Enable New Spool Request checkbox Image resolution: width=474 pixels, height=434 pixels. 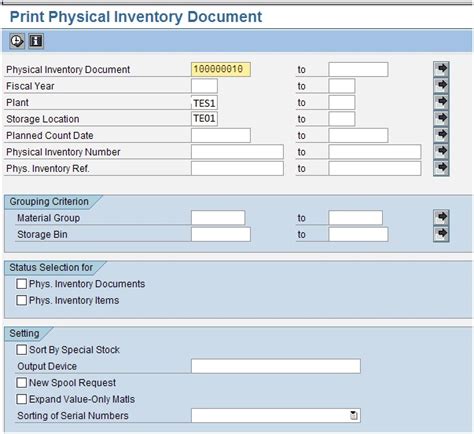click(22, 383)
